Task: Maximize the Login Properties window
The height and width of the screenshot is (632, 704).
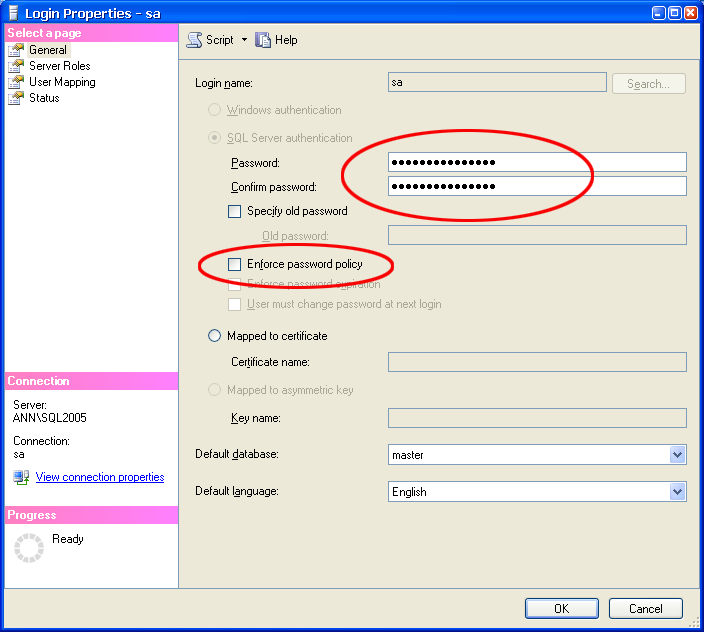Action: (675, 12)
